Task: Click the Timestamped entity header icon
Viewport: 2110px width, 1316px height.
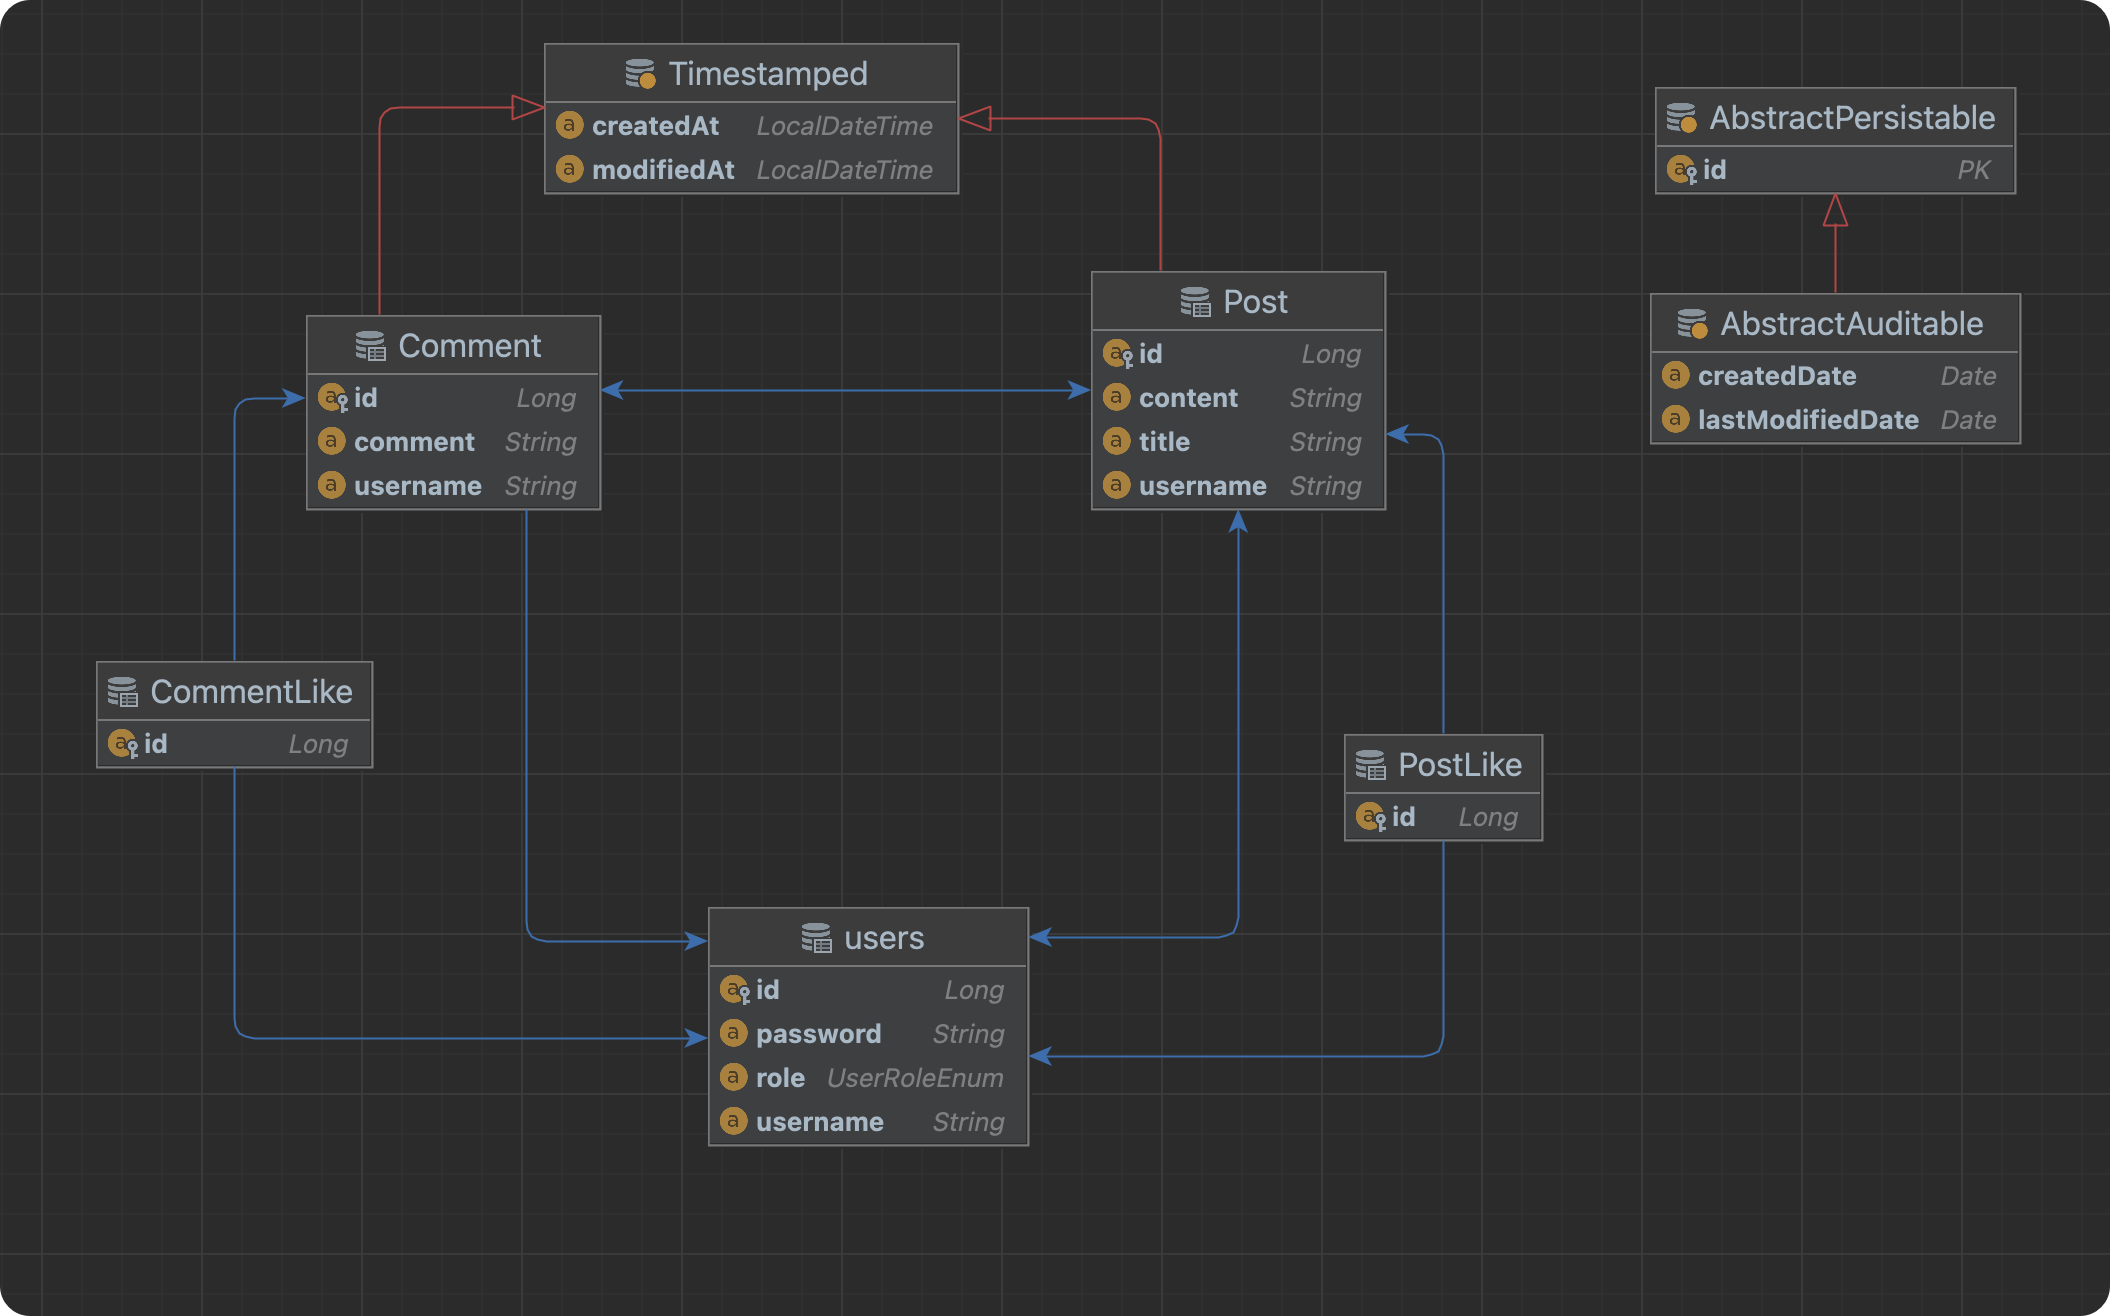Action: (640, 74)
